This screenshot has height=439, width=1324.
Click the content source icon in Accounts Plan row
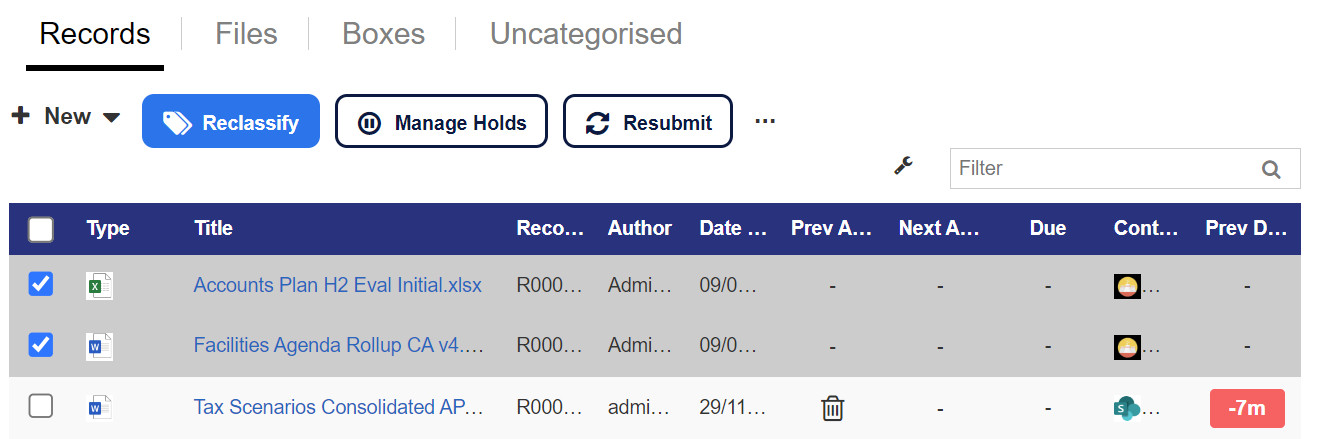(1127, 286)
